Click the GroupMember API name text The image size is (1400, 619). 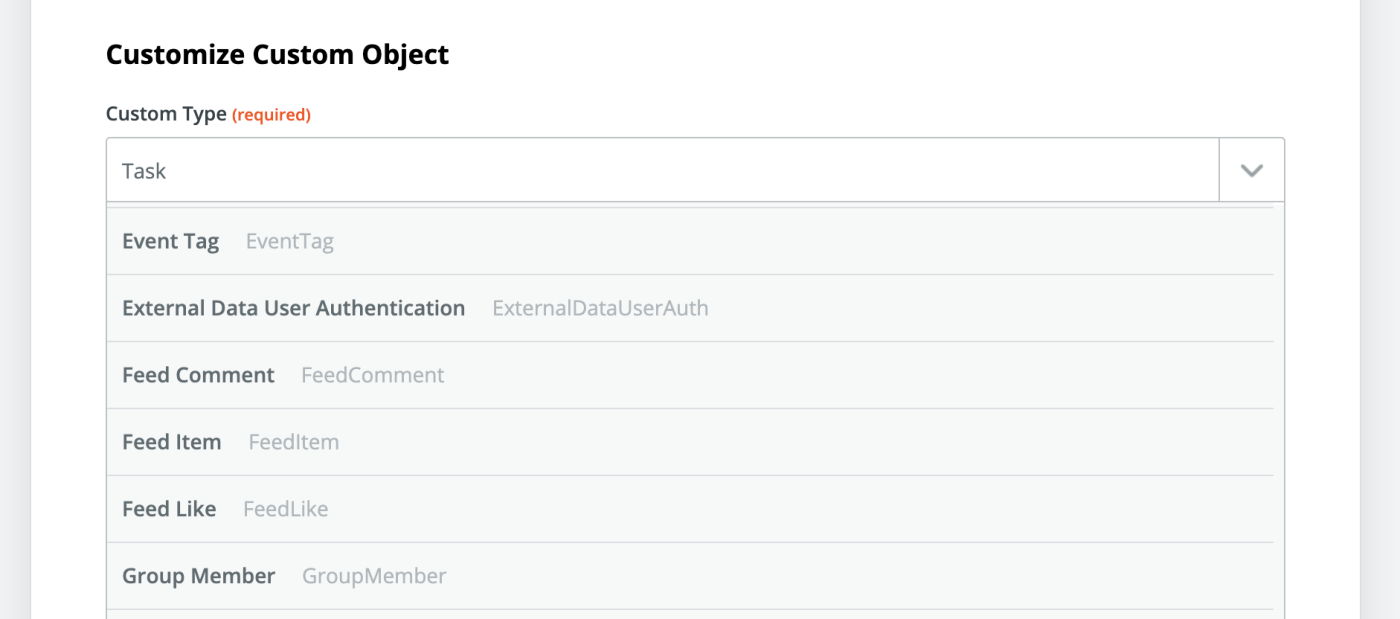[x=374, y=577]
